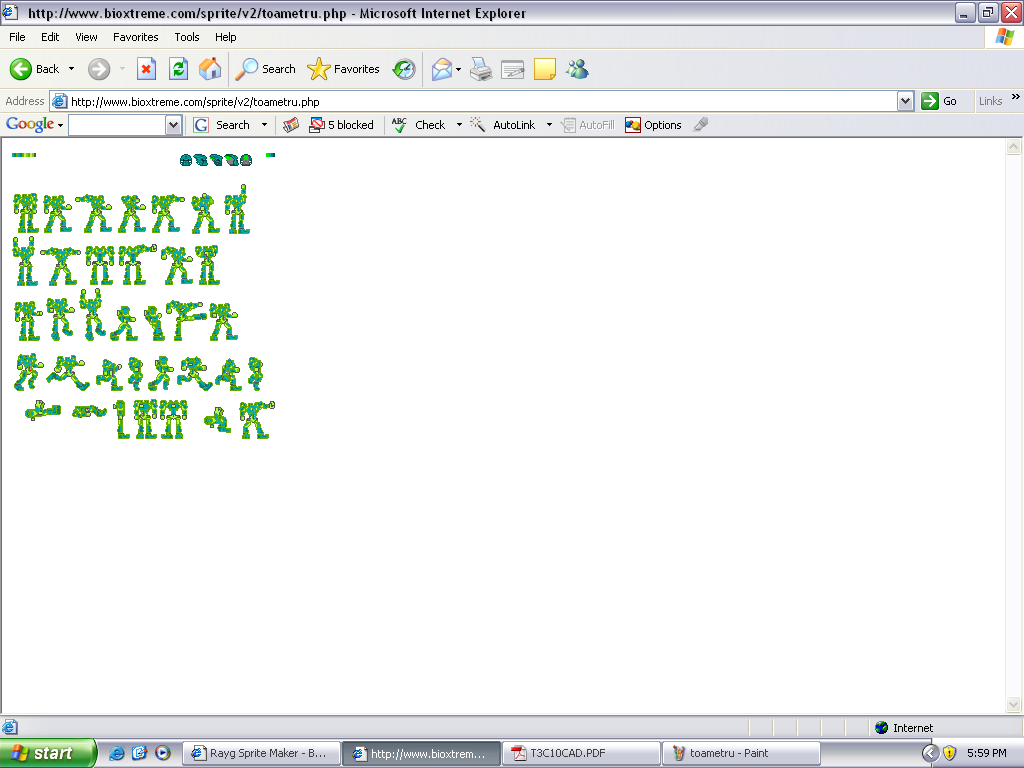Open the History clock icon
Viewport: 1024px width, 768px height.
tap(404, 69)
